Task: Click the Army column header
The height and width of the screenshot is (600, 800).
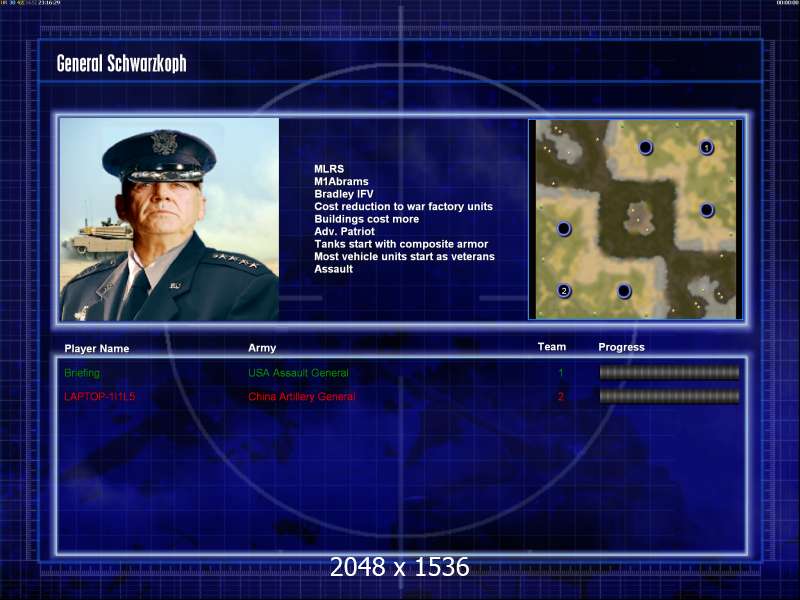Action: click(x=262, y=348)
